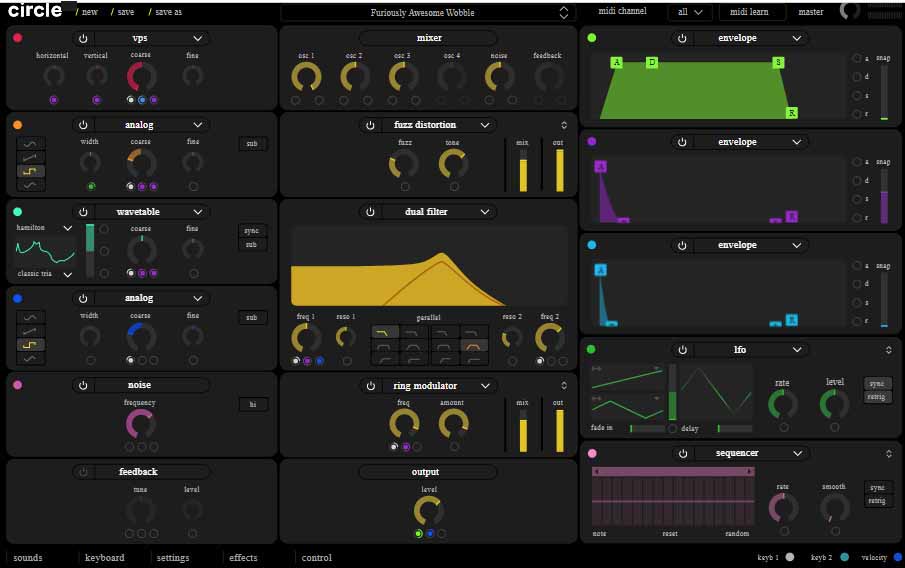This screenshot has width=905, height=568.
Task: Select the sine waveform on blue analog oscillator
Action: click(x=31, y=317)
